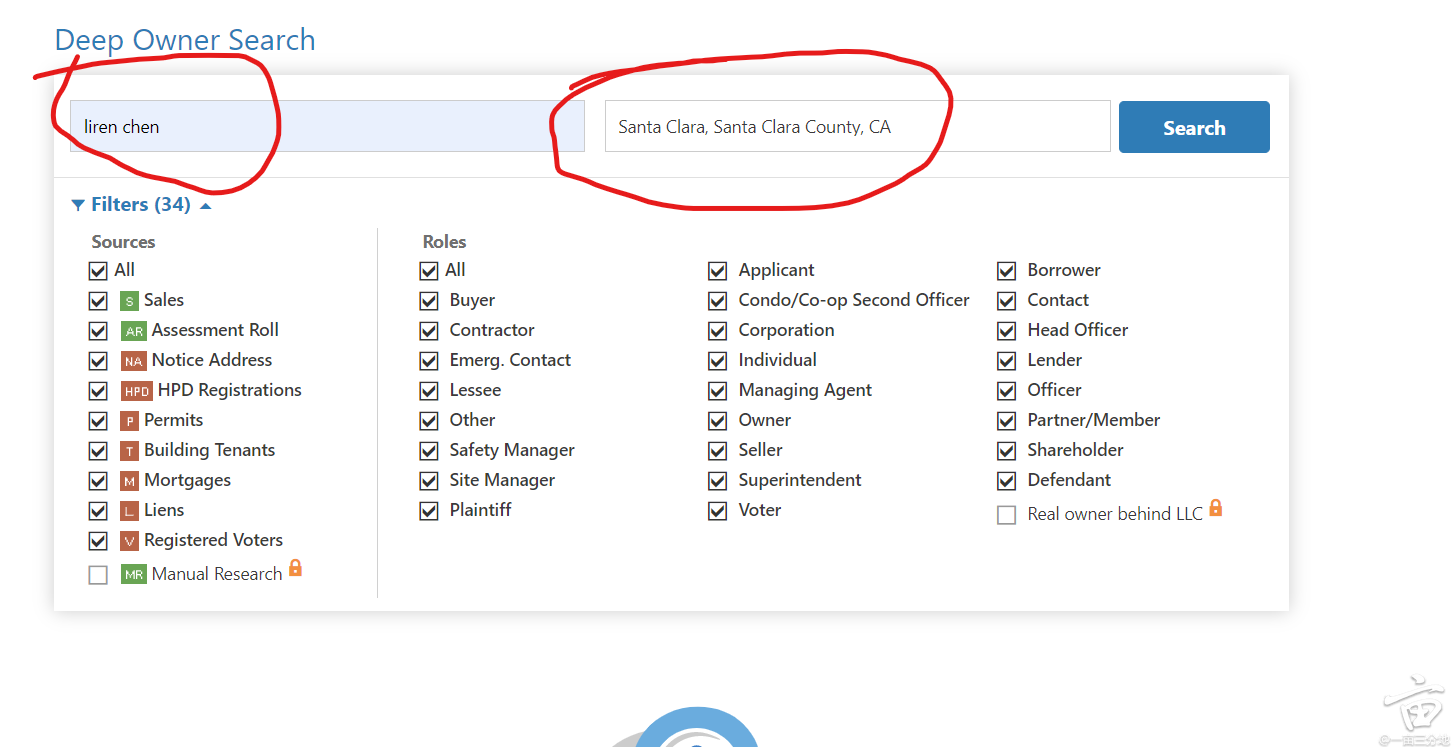
Task: Toggle the Officer role checkbox
Action: [1007, 391]
